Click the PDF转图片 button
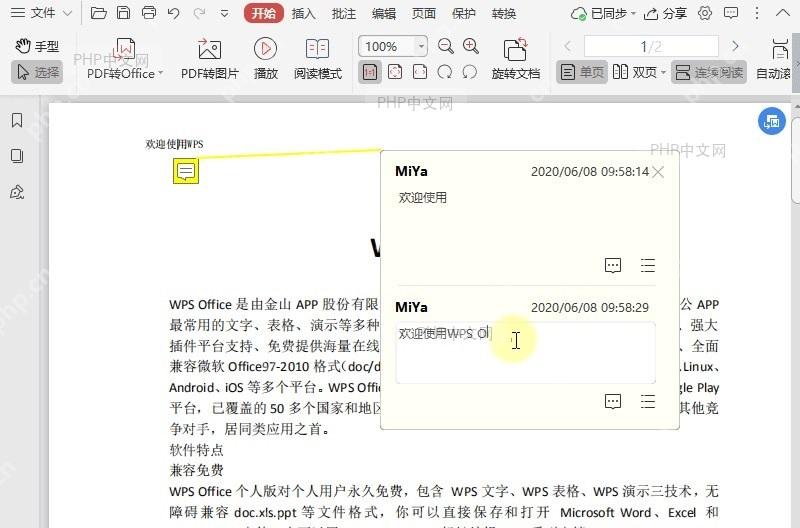Viewport: 800px width, 528px height. 210,59
